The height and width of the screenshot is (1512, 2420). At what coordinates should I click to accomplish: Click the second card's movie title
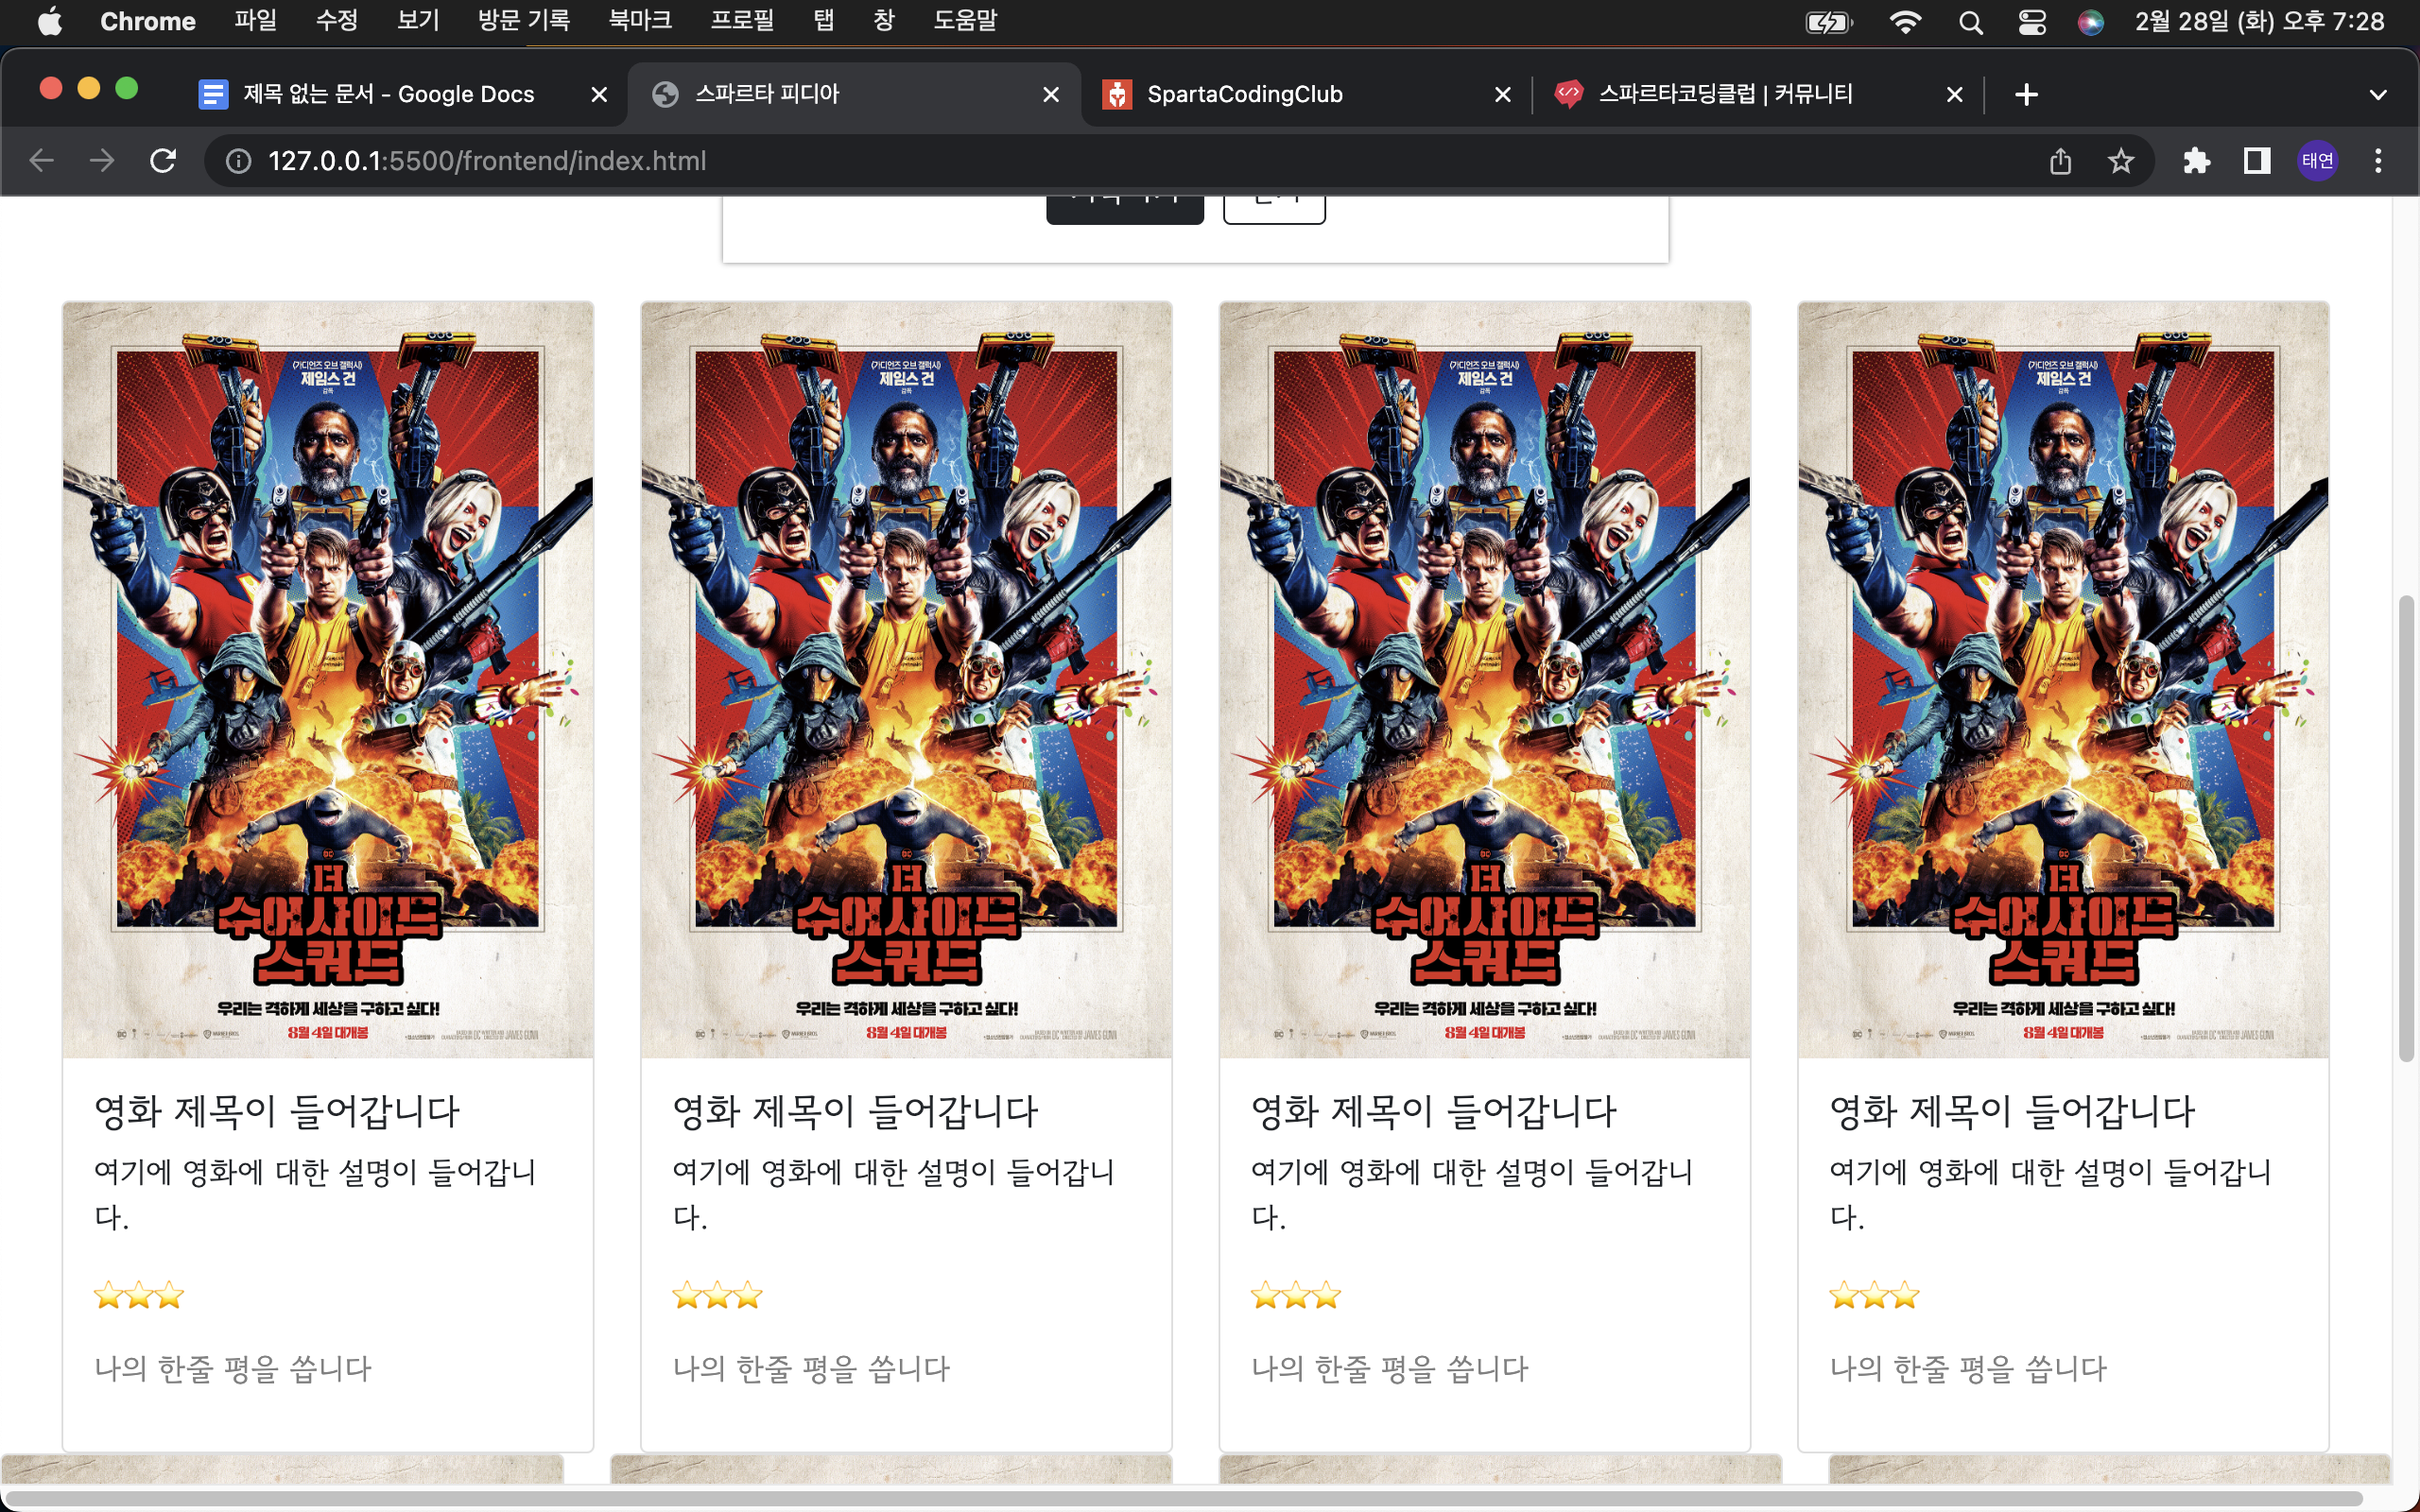[856, 1111]
